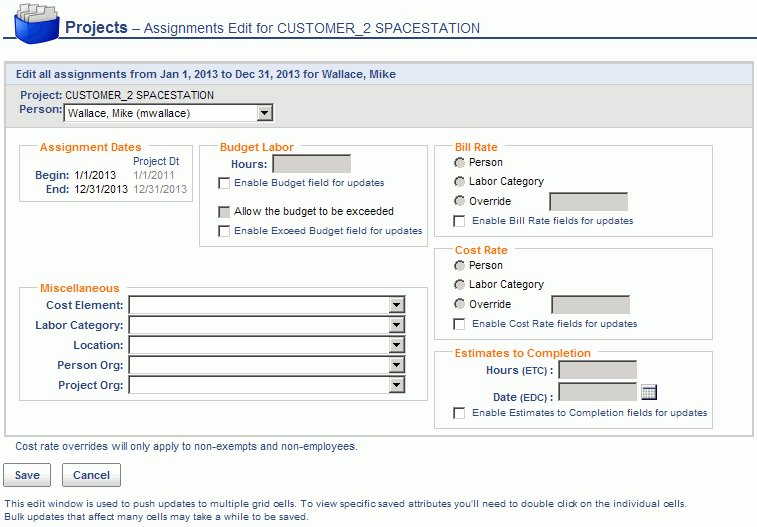757x527 pixels.
Task: Open the Labor Category dropdown list
Action: [x=266, y=325]
